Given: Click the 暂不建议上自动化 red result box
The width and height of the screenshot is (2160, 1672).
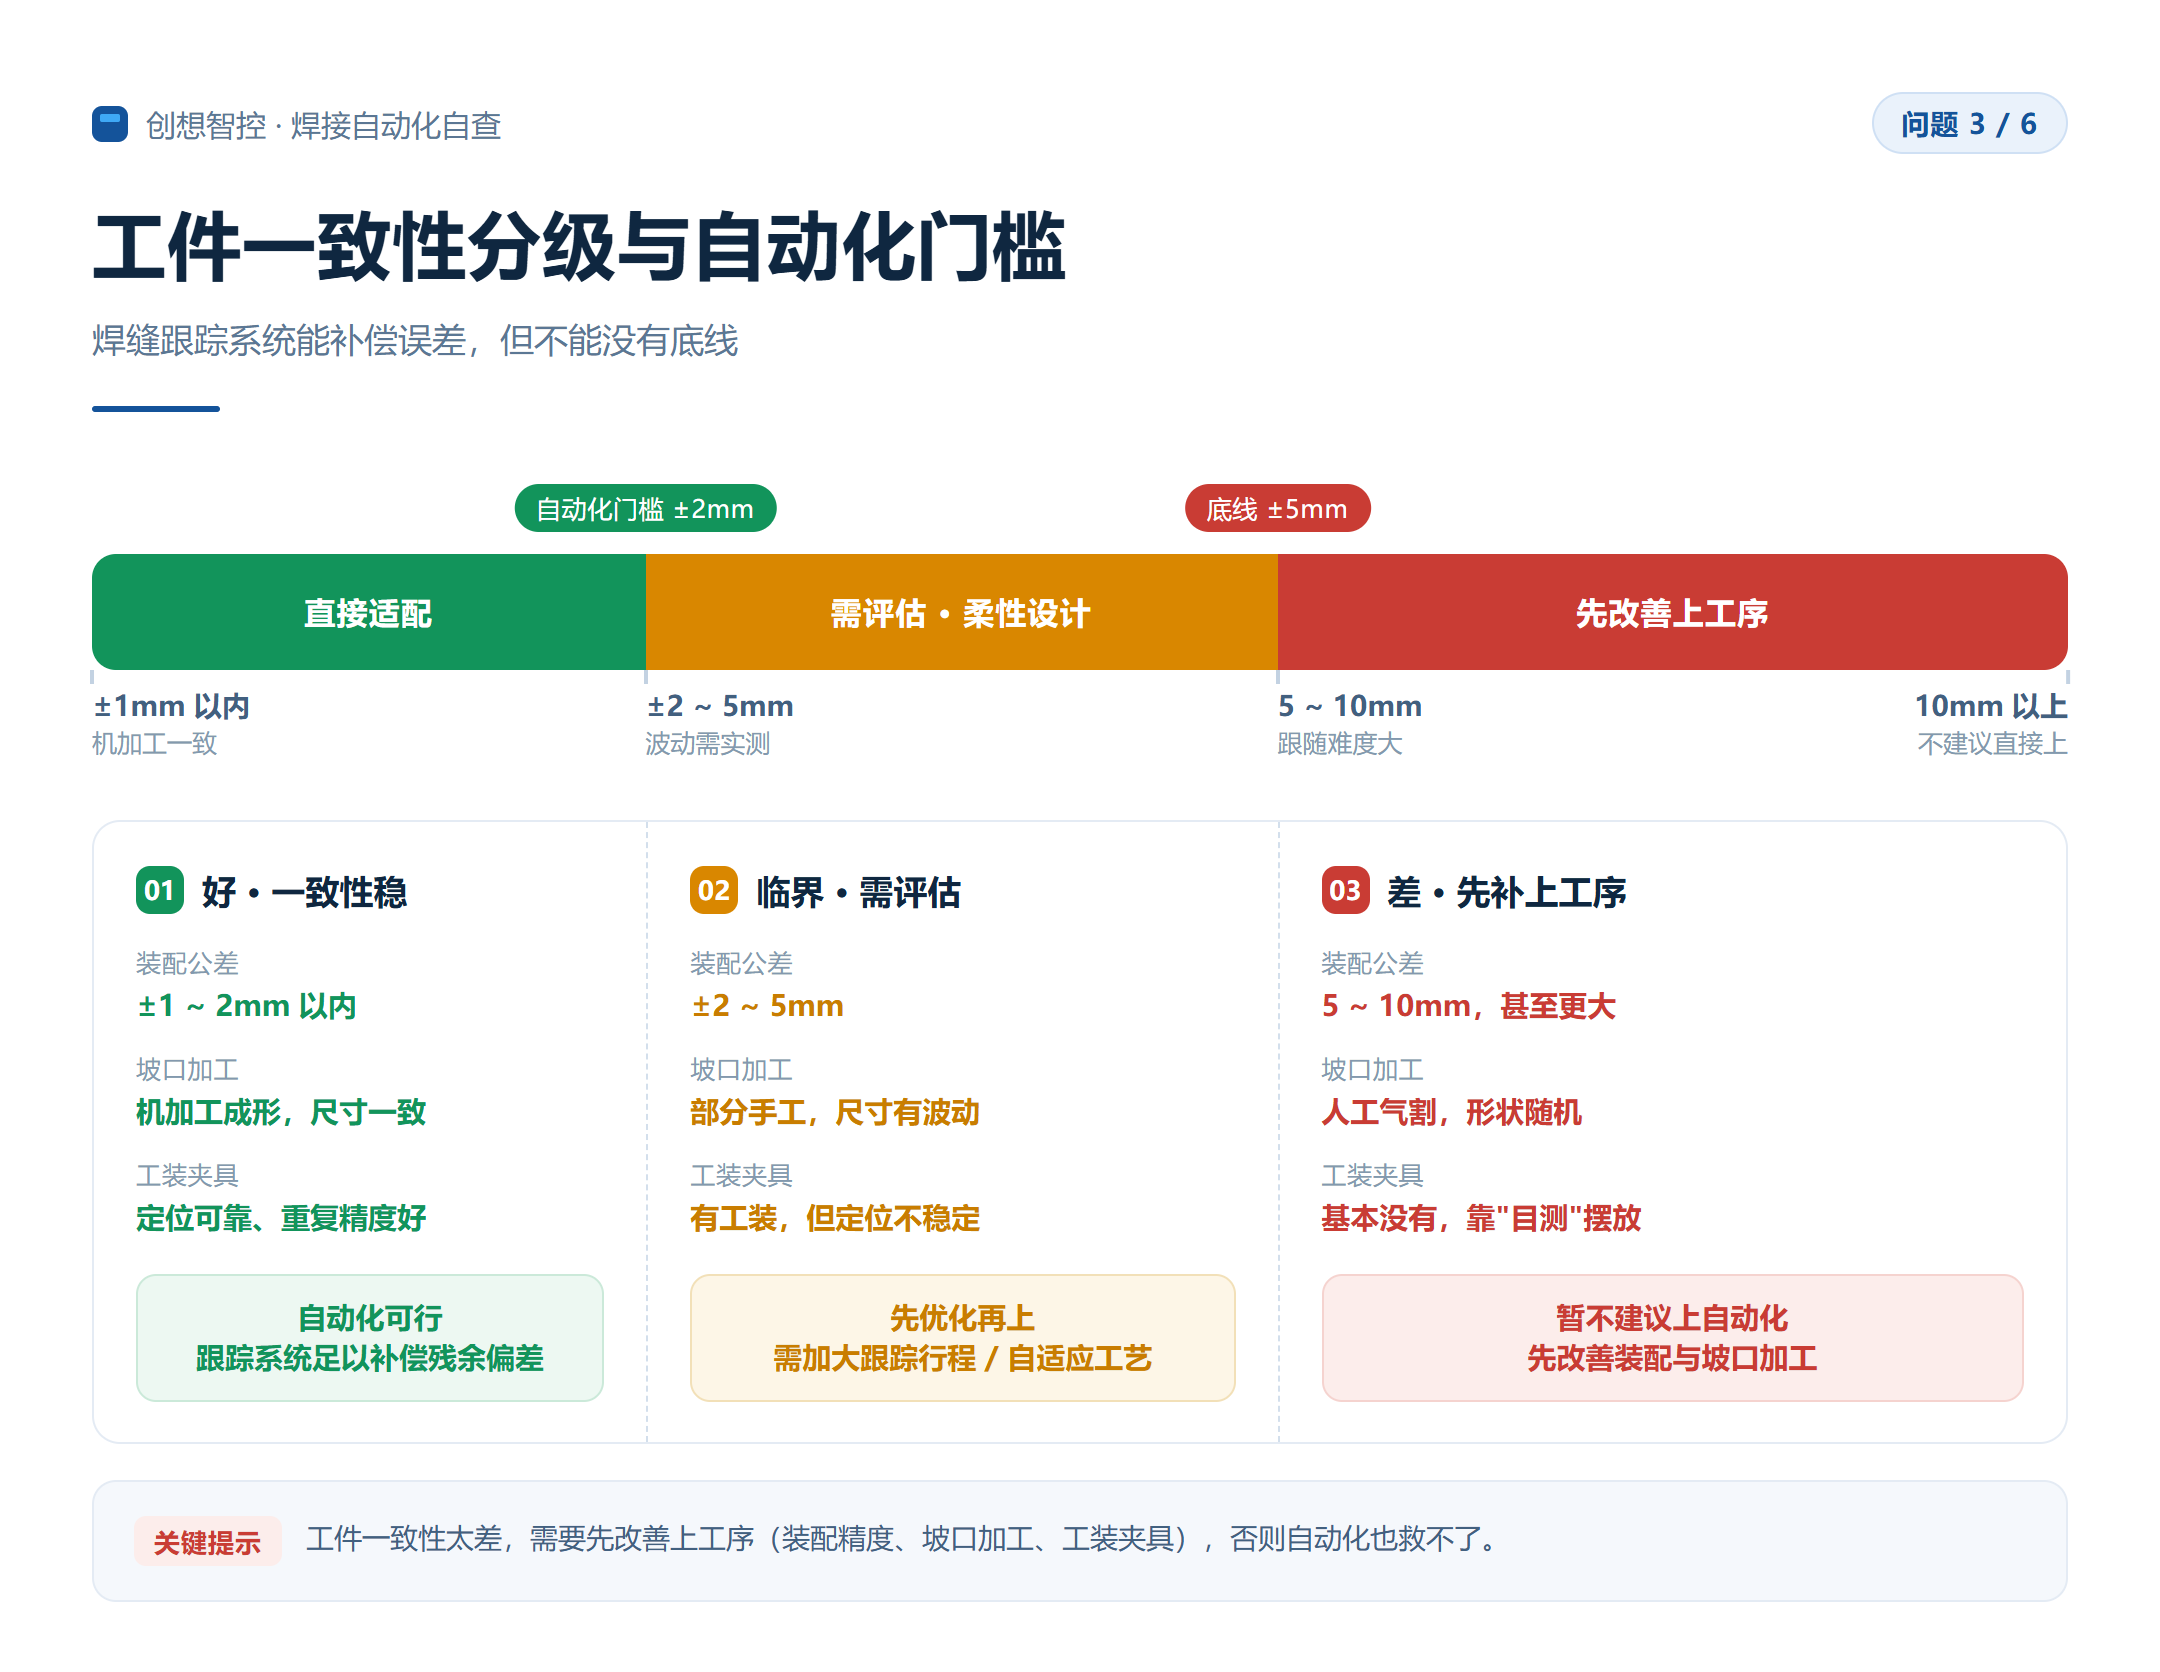Looking at the screenshot, I should tap(1672, 1338).
